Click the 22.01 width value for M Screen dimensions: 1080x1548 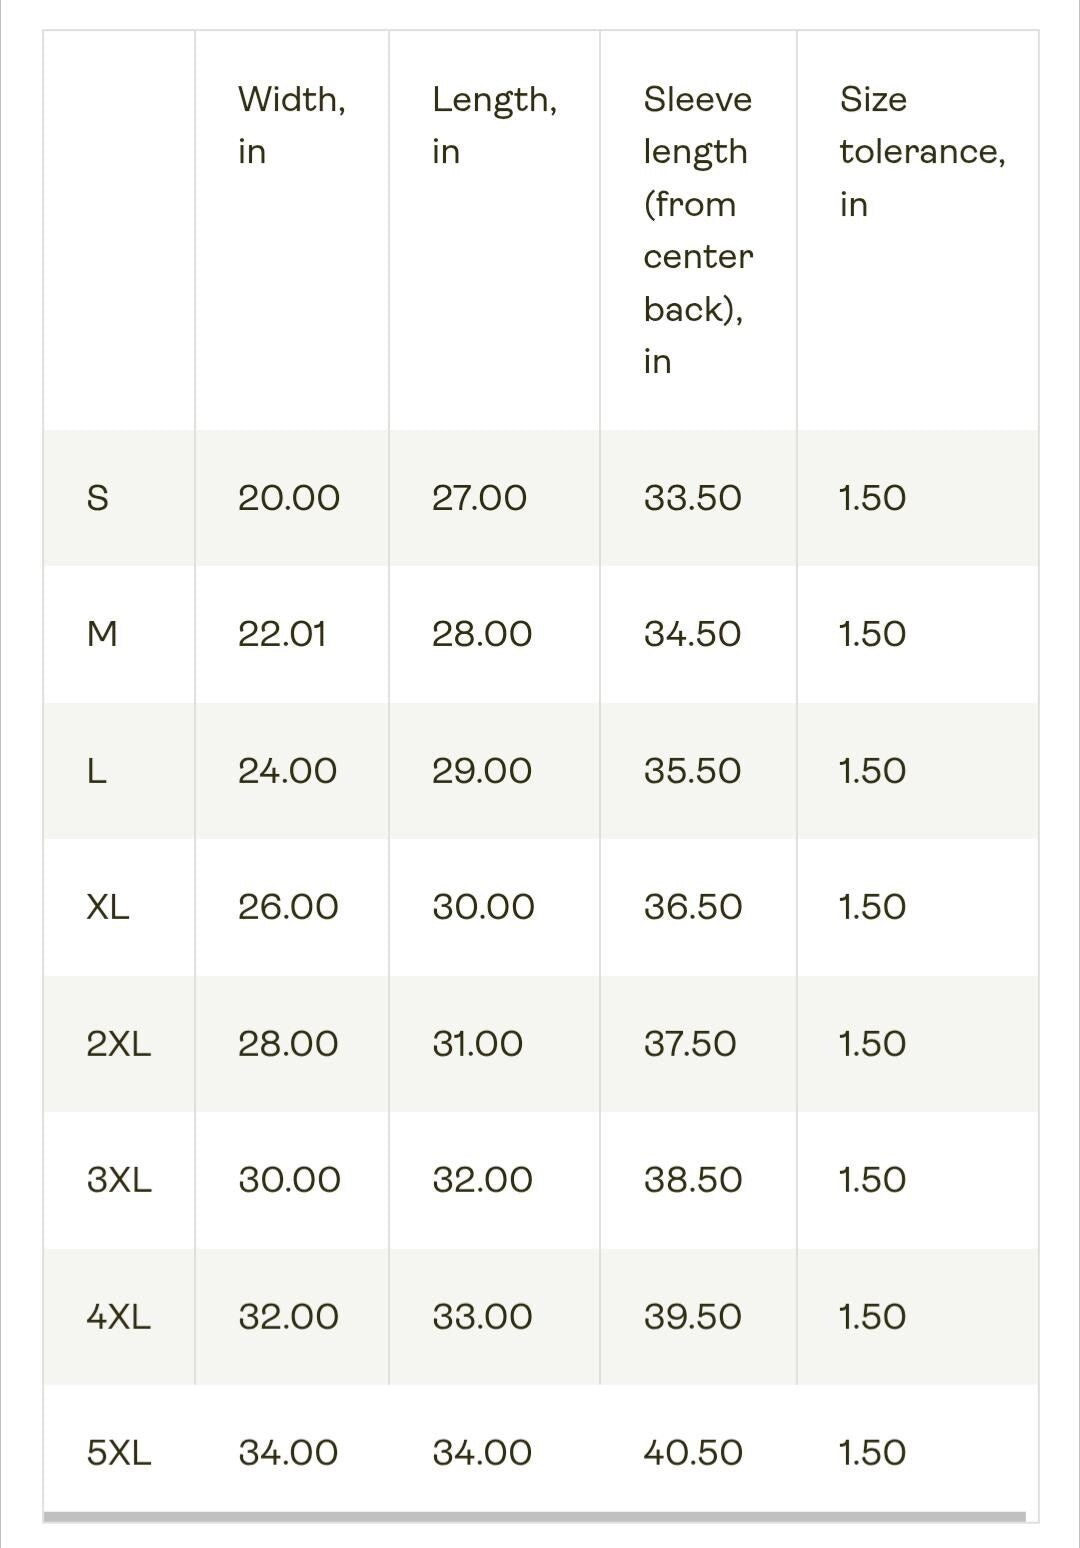[x=282, y=634]
